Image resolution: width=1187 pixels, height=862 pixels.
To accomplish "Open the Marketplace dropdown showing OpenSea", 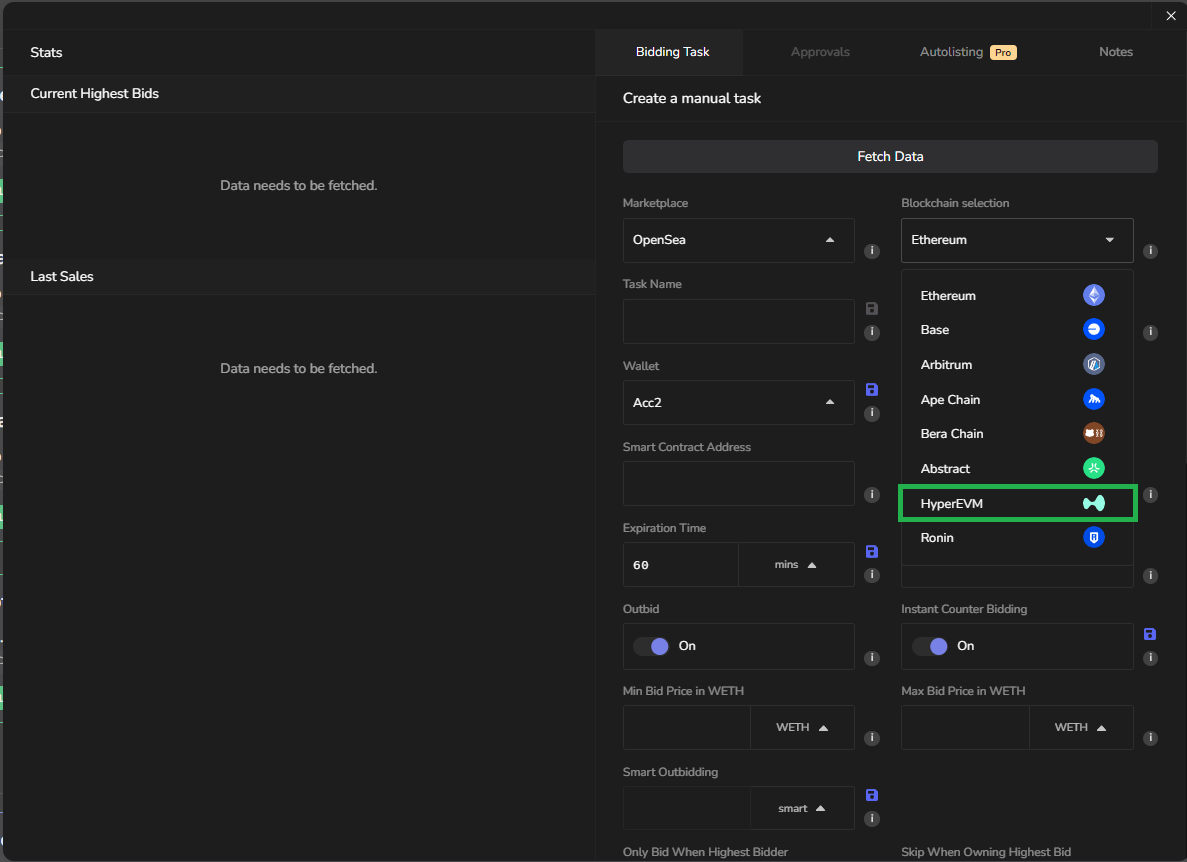I will click(x=738, y=240).
